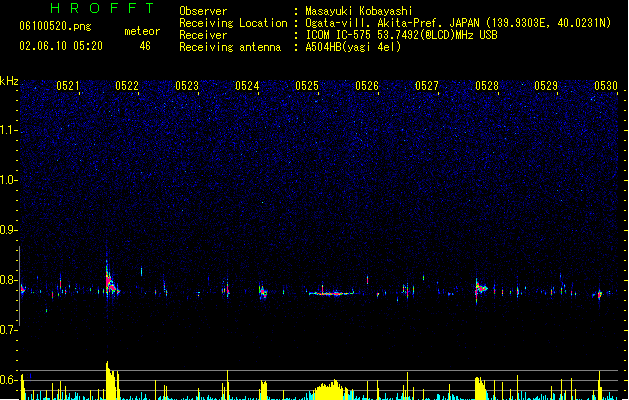Click the HROFFT title text
The width and height of the screenshot is (629, 400).
tap(102, 8)
